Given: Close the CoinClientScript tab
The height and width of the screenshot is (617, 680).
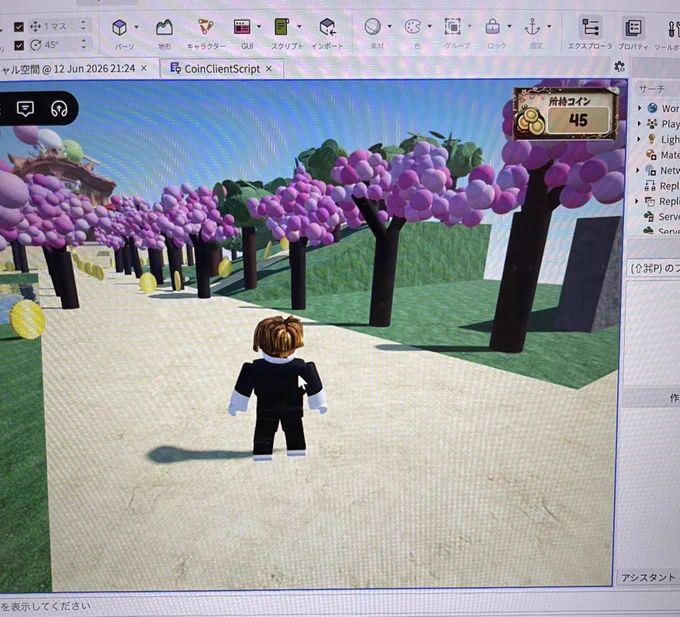Looking at the screenshot, I should point(269,69).
